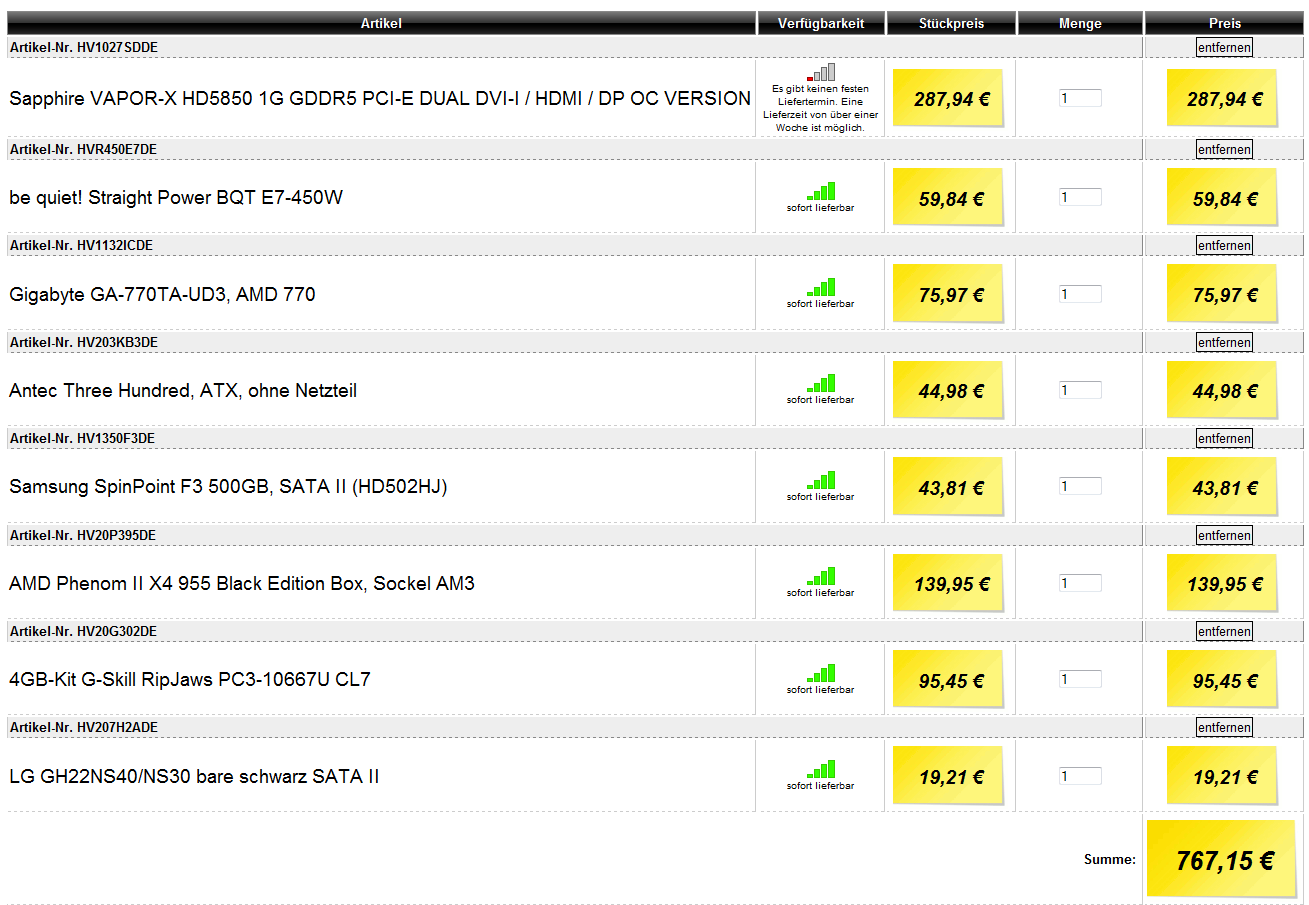Click the 75,97 € sticker in the Stückpreis column
The image size is (1309, 905).
point(948,294)
